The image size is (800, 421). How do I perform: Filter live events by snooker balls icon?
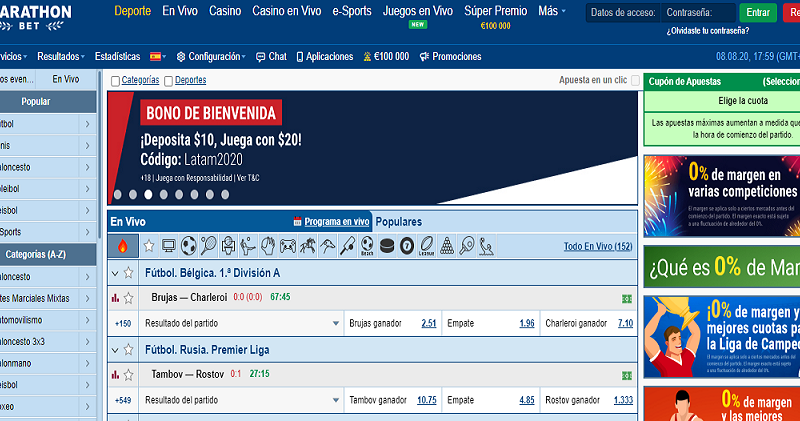[x=447, y=246]
